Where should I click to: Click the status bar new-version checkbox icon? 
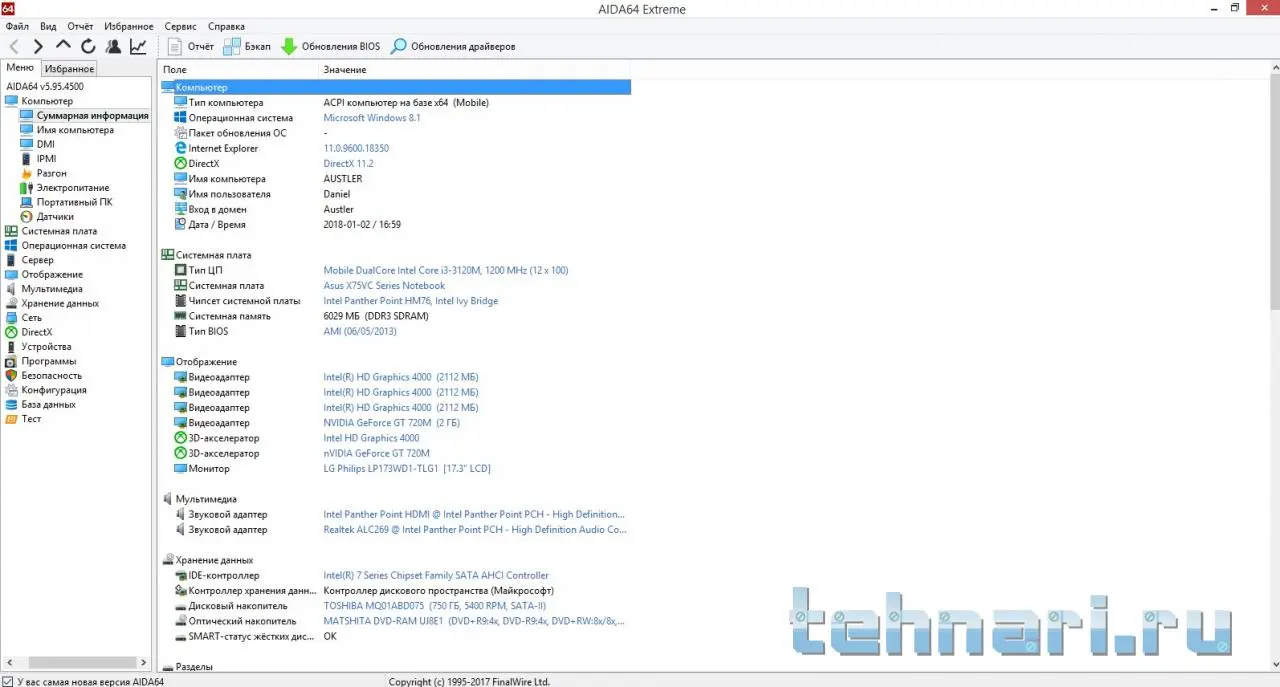pos(8,681)
